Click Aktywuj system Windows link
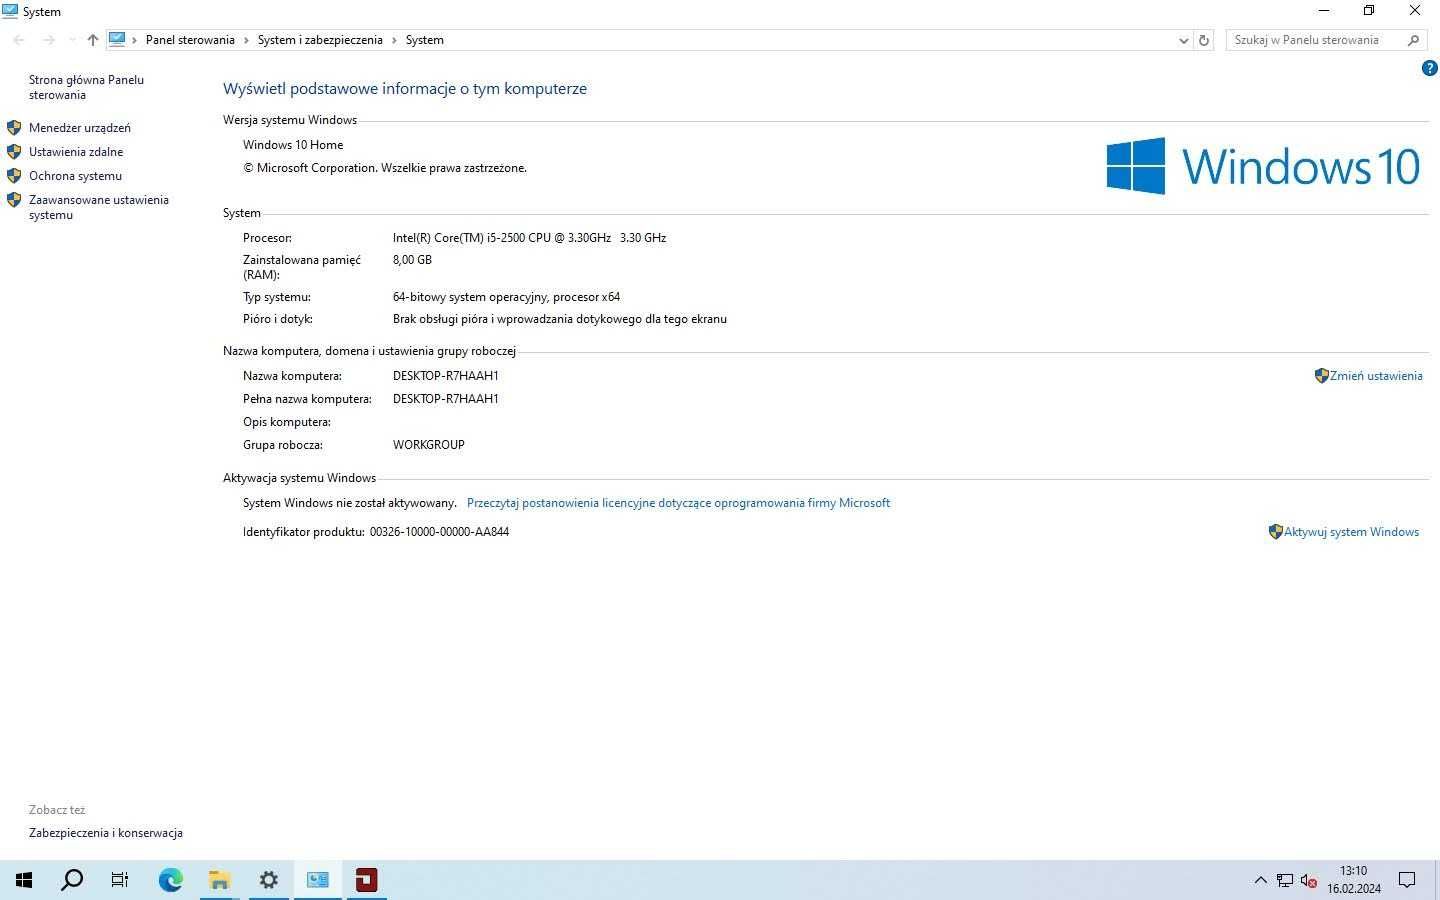 tap(1352, 532)
